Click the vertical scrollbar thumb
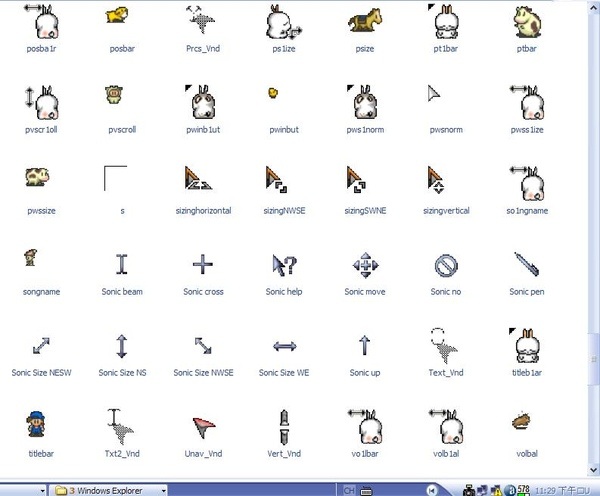600x496 pixels. pyautogui.click(x=593, y=359)
